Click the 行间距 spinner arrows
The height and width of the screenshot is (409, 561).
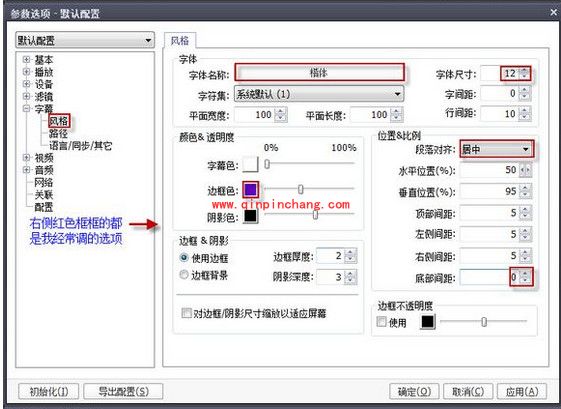[525, 114]
